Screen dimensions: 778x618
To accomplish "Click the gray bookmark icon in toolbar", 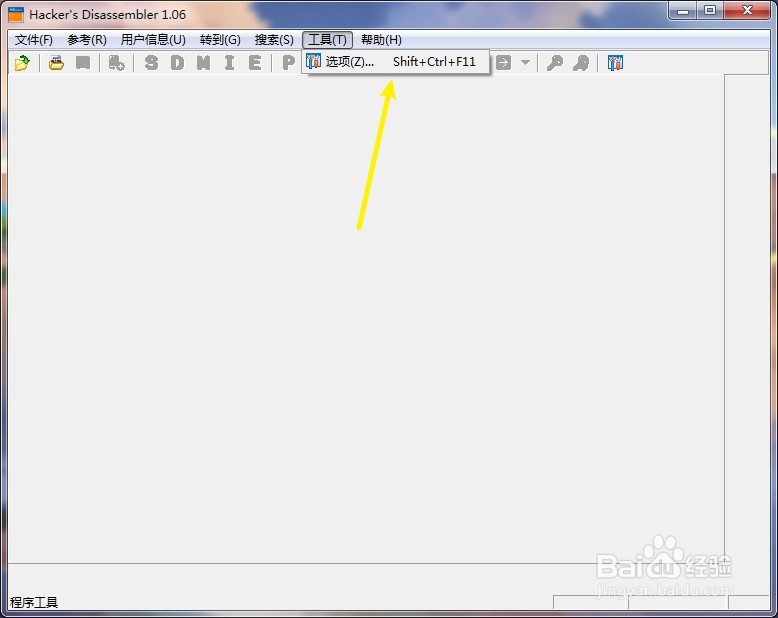I will pyautogui.click(x=83, y=63).
